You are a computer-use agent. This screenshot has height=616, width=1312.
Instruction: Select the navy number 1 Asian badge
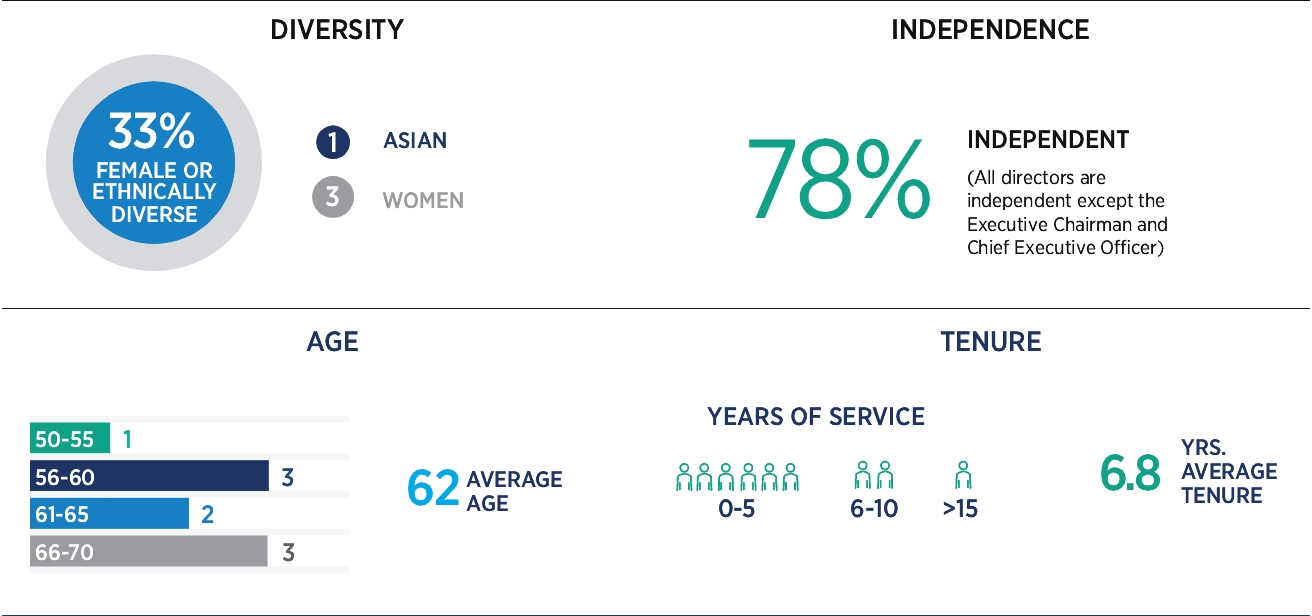[x=332, y=142]
